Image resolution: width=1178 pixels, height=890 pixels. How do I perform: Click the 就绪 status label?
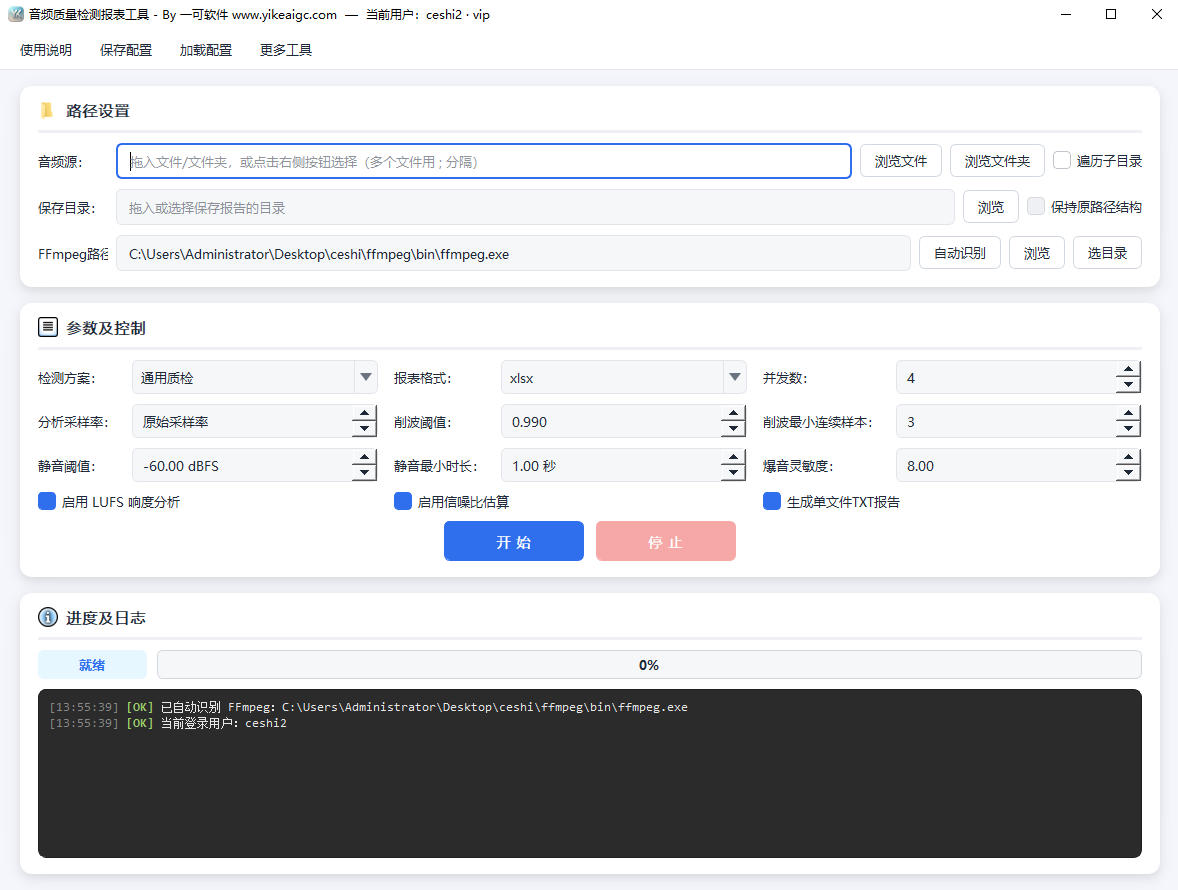pyautogui.click(x=92, y=665)
